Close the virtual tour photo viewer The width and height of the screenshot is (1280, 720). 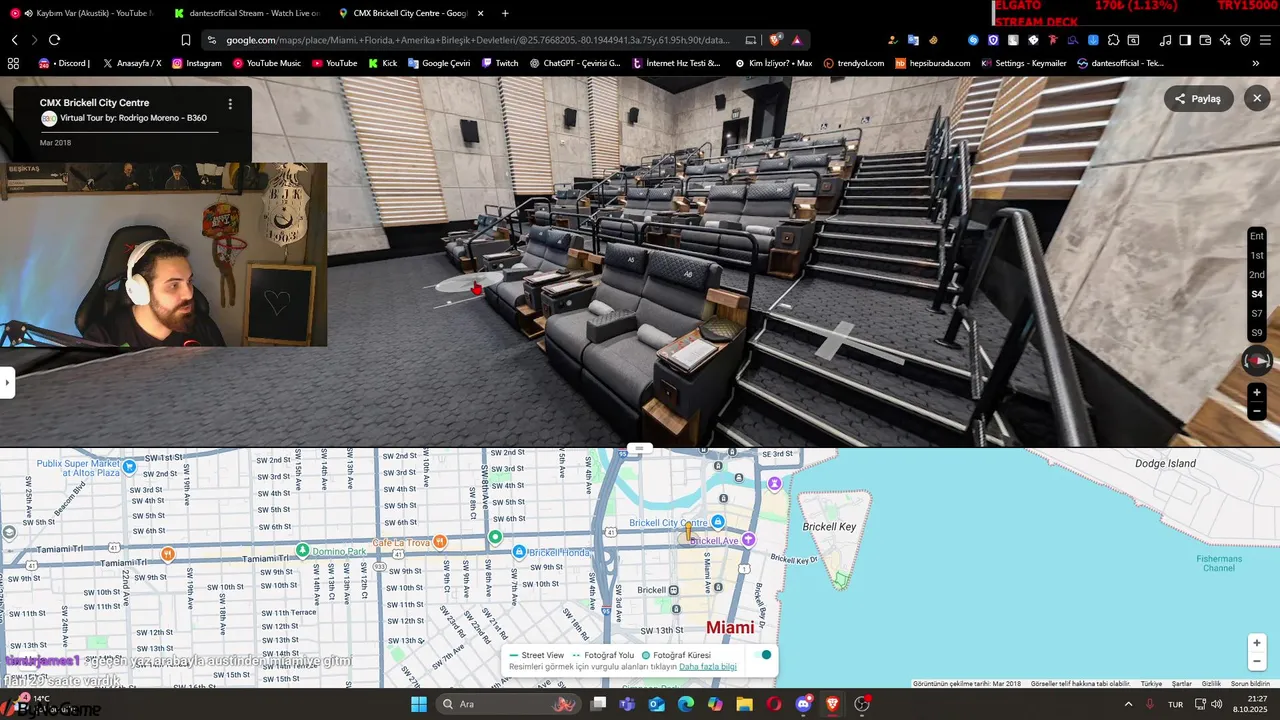(x=1257, y=98)
